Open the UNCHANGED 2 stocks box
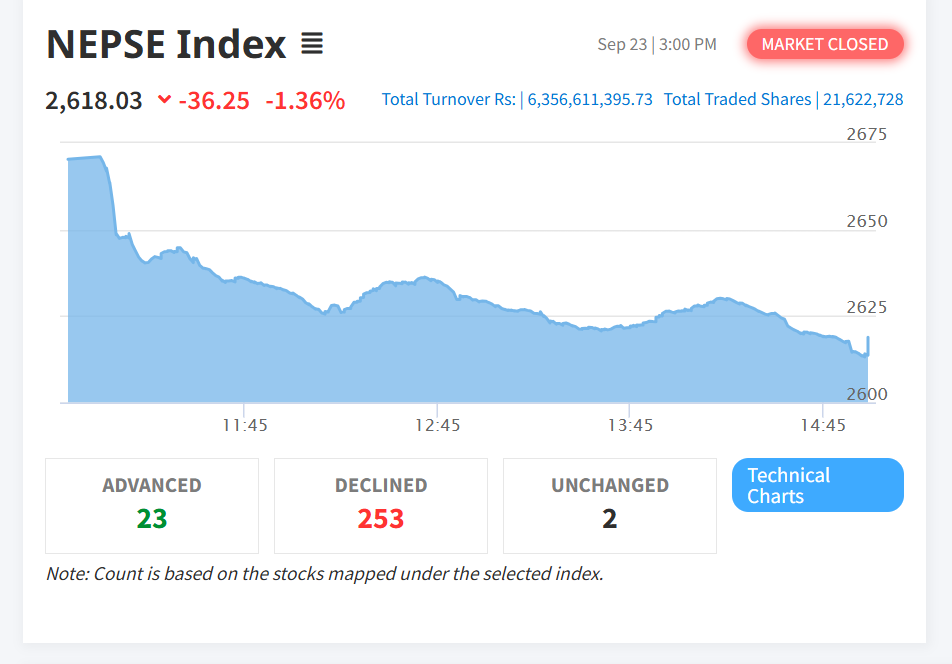This screenshot has height=664, width=952. (610, 506)
